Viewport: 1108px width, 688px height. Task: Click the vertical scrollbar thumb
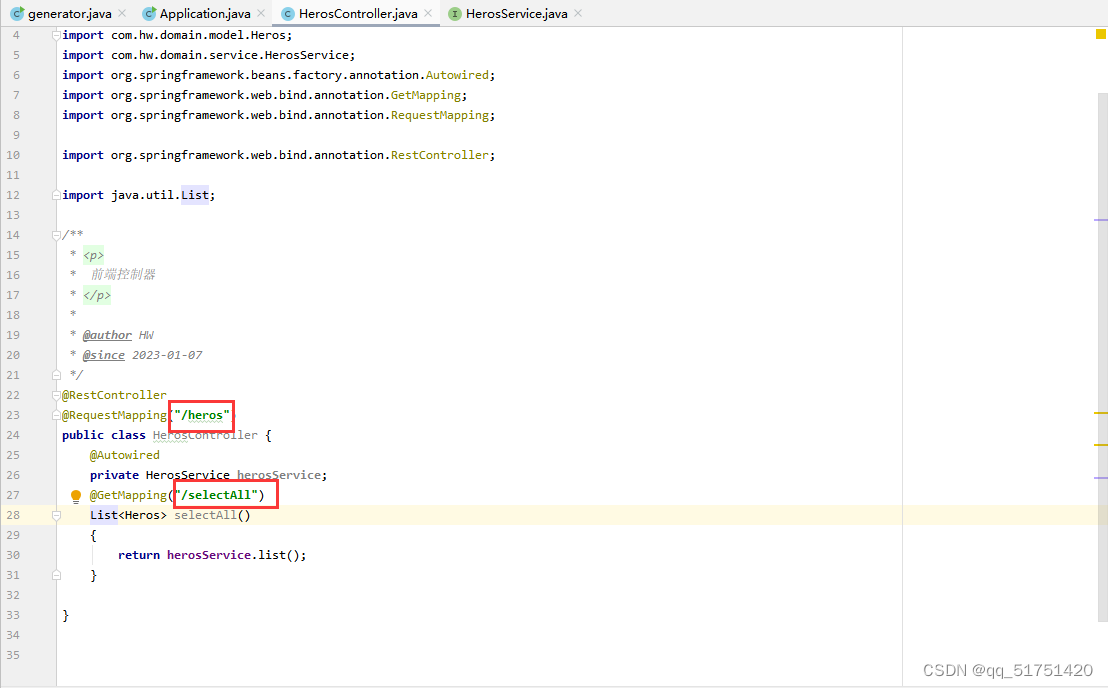[x=1102, y=357]
